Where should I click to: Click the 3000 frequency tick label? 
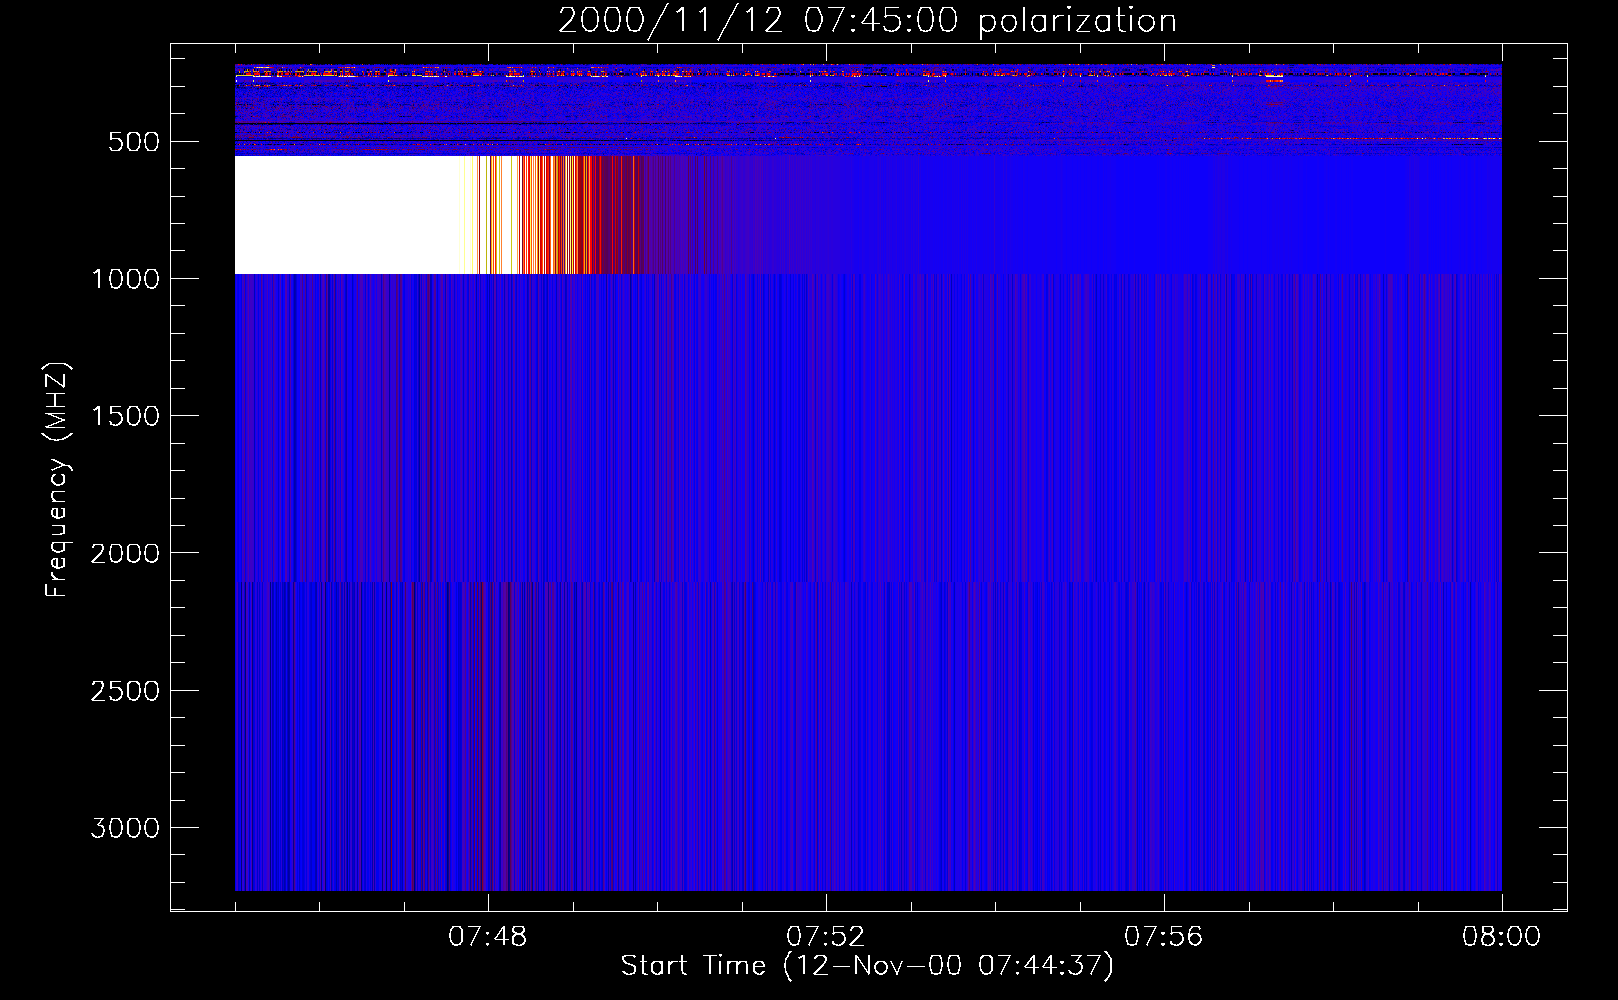tap(125, 828)
